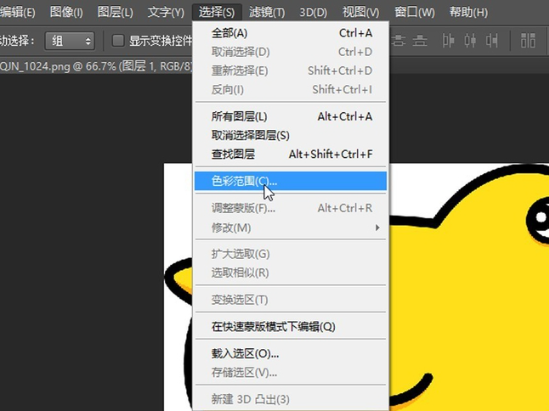Viewport: 549px width, 411px height.
Task: Choose 取消选择图层(S) menu entry
Action: click(291, 135)
